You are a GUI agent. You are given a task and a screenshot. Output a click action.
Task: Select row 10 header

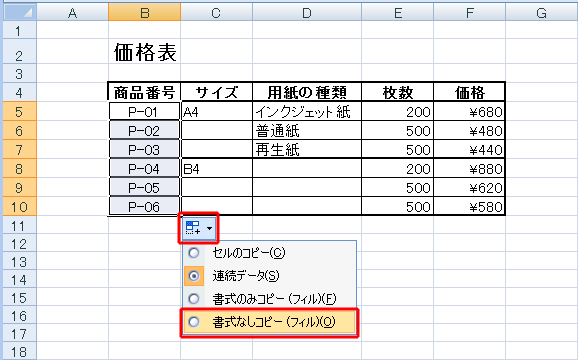click(20, 206)
